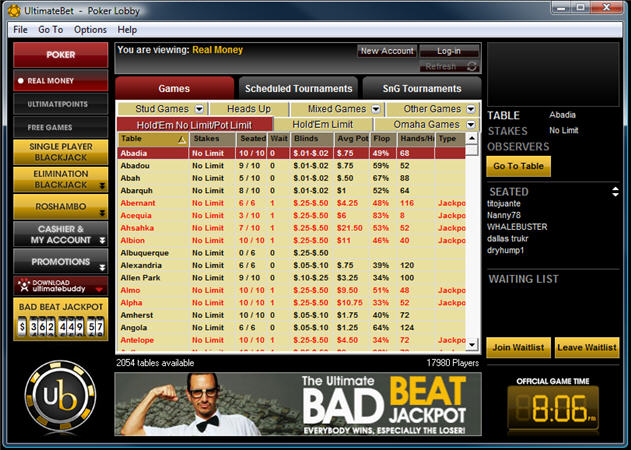Expand the Omaha Games dropdown arrow
Image resolution: width=631 pixels, height=450 pixels.
[470, 124]
